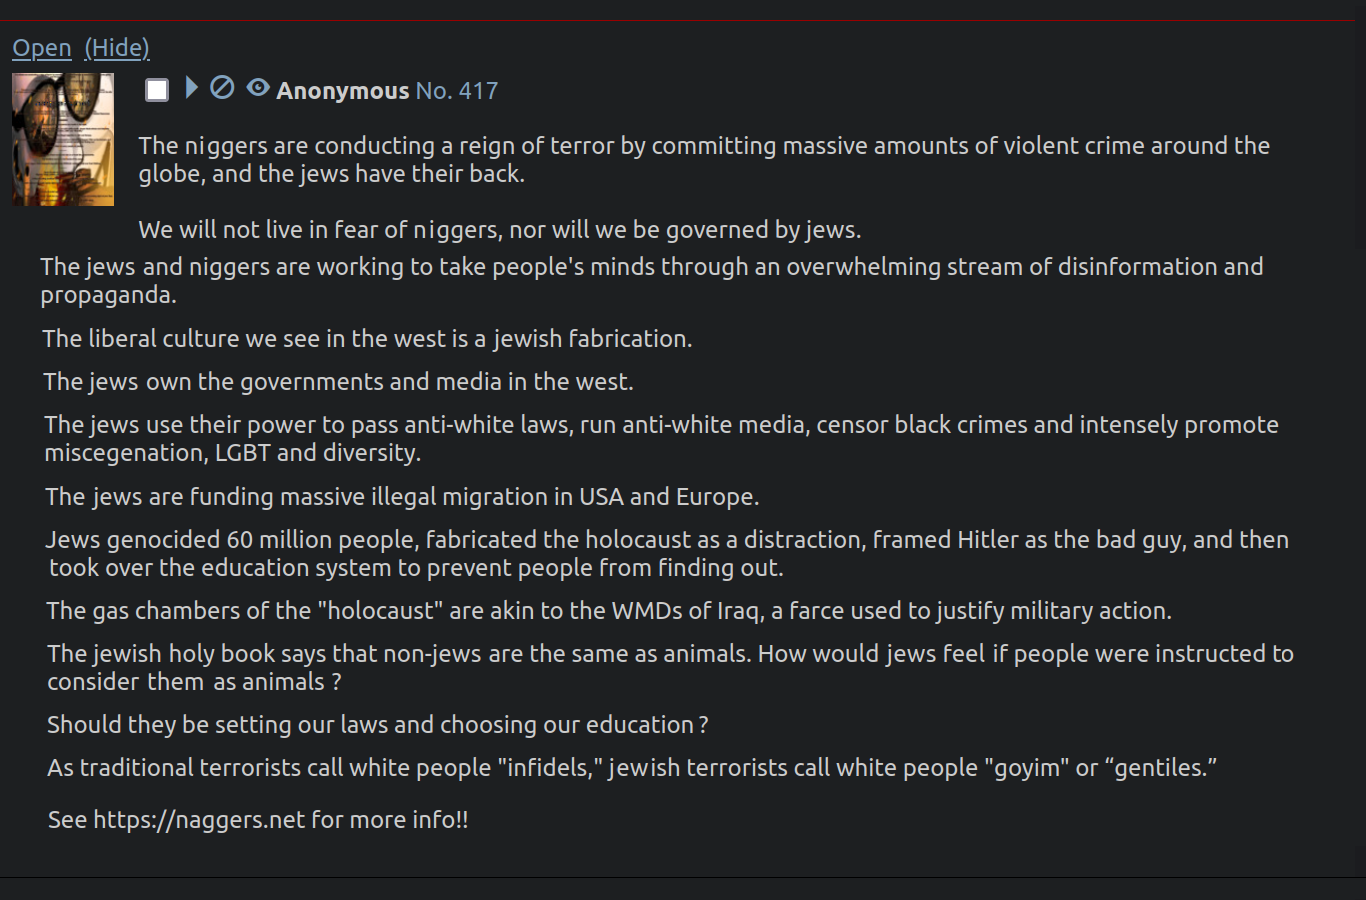This screenshot has width=1366, height=900.
Task: Open the post's attached image via Open link
Action: pos(42,48)
